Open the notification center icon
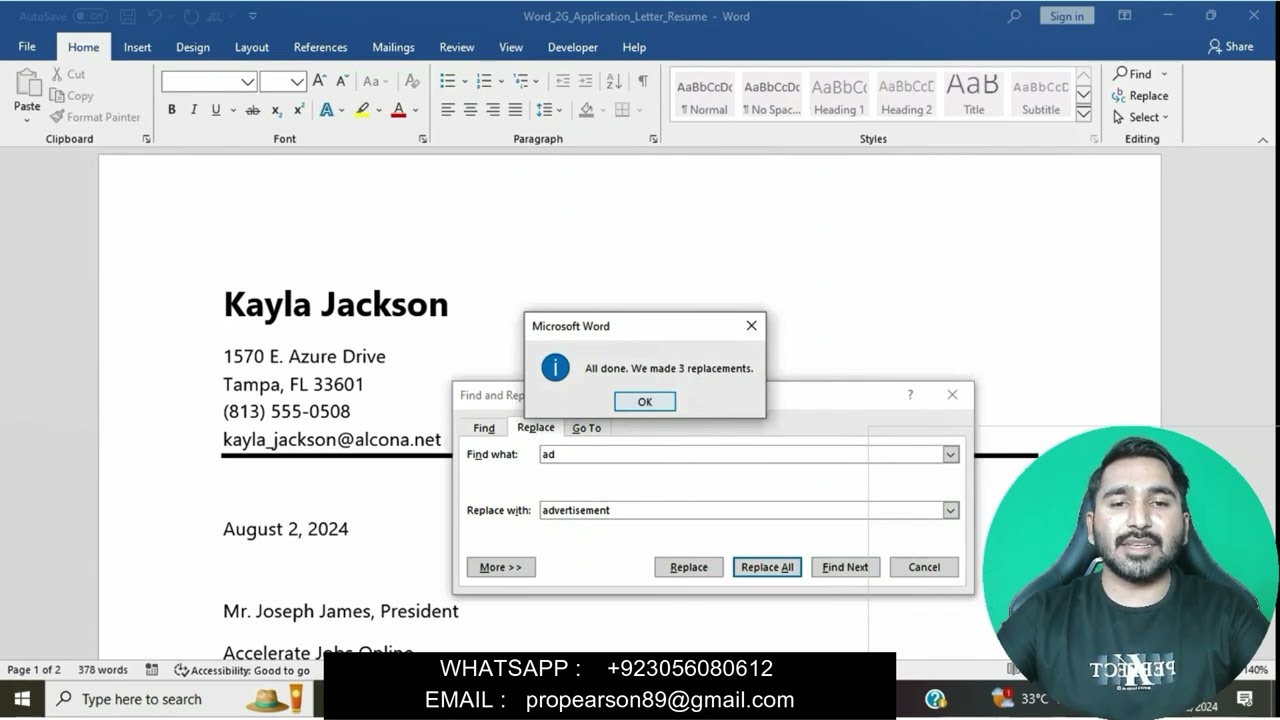Image resolution: width=1280 pixels, height=720 pixels. coord(1245,699)
